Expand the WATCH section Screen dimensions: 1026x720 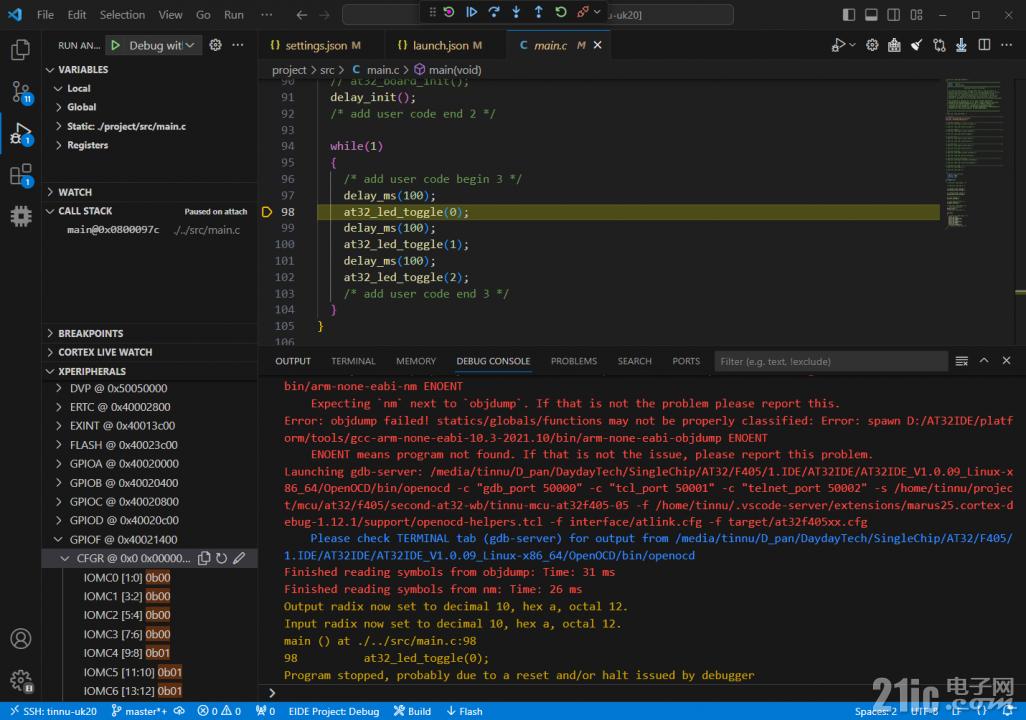click(x=50, y=192)
